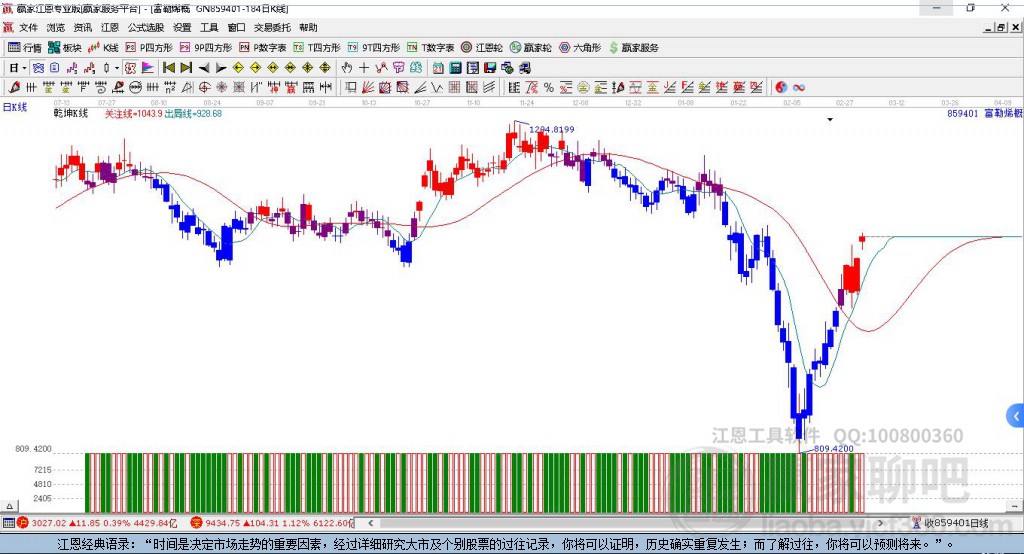Open the 9P四方形 tool
The image size is (1024, 554).
coord(206,48)
